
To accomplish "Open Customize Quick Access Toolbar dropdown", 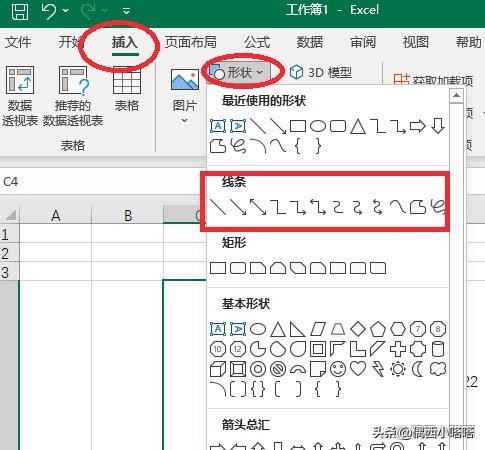I will pos(126,11).
